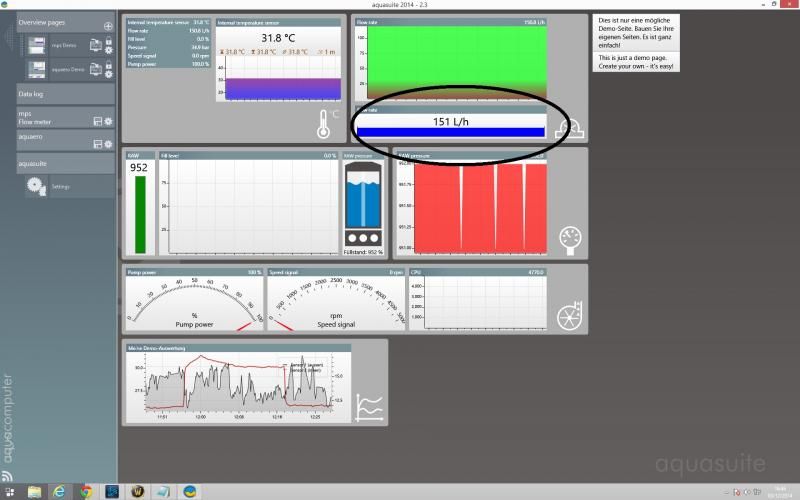Click save icon for mps Flow meter

(x=96, y=121)
